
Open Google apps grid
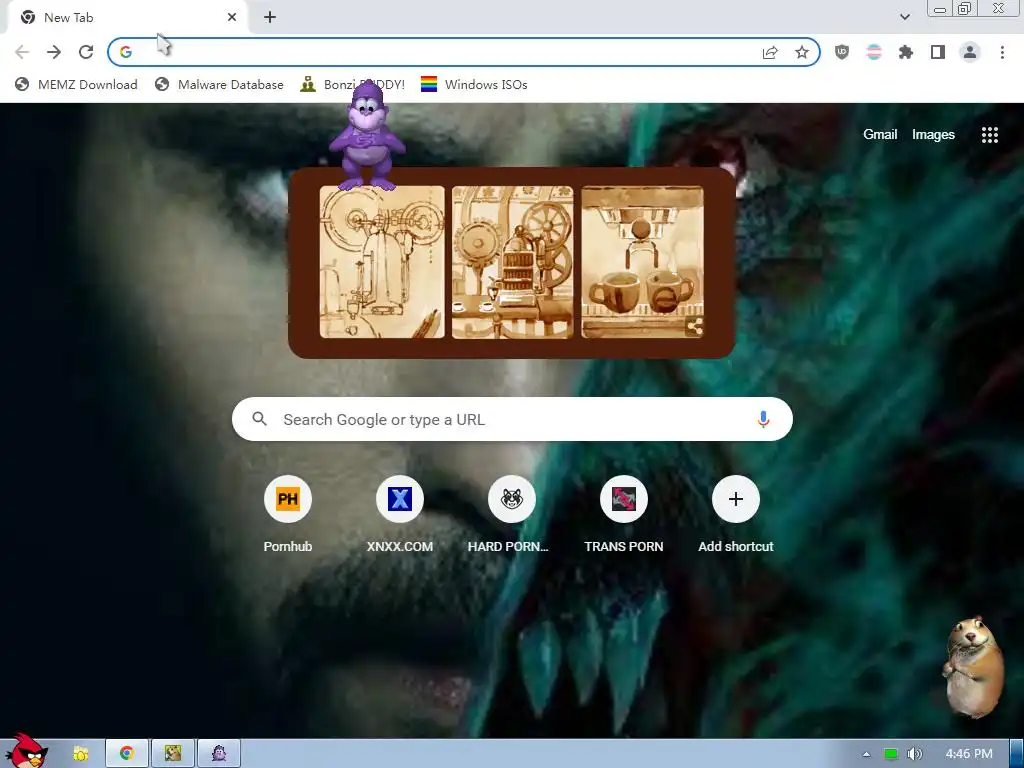[989, 135]
